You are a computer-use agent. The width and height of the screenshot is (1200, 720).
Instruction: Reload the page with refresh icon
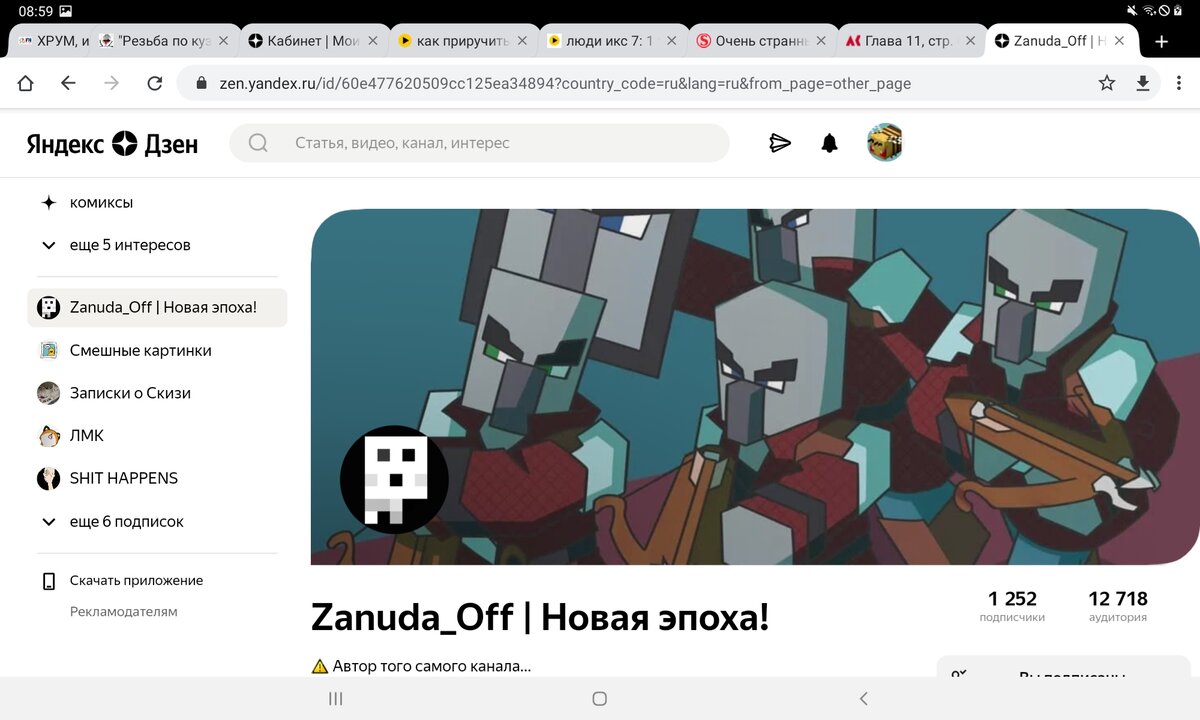tap(155, 84)
